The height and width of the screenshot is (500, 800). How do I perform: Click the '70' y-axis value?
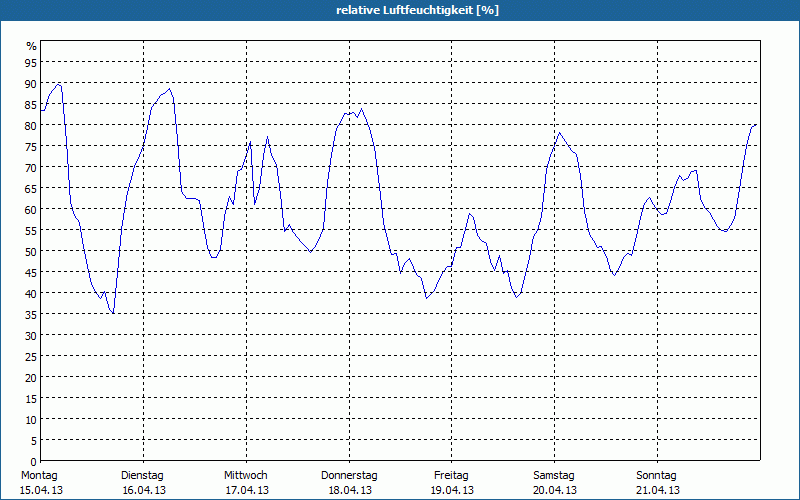coord(31,167)
